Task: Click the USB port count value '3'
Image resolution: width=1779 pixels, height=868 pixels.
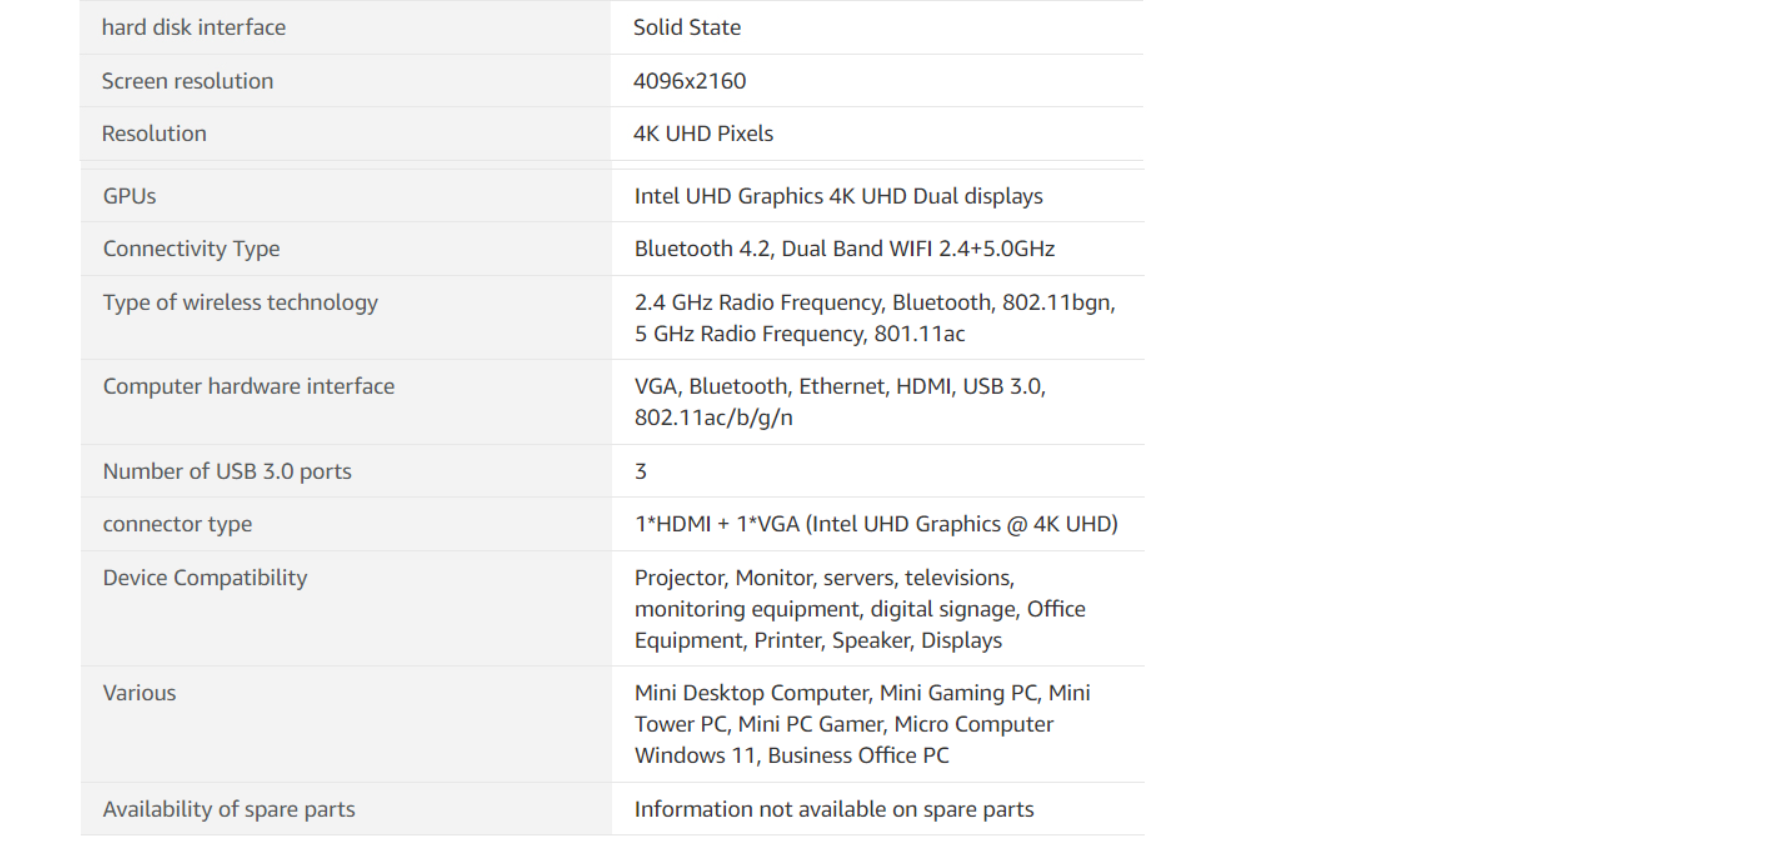Action: (x=641, y=471)
